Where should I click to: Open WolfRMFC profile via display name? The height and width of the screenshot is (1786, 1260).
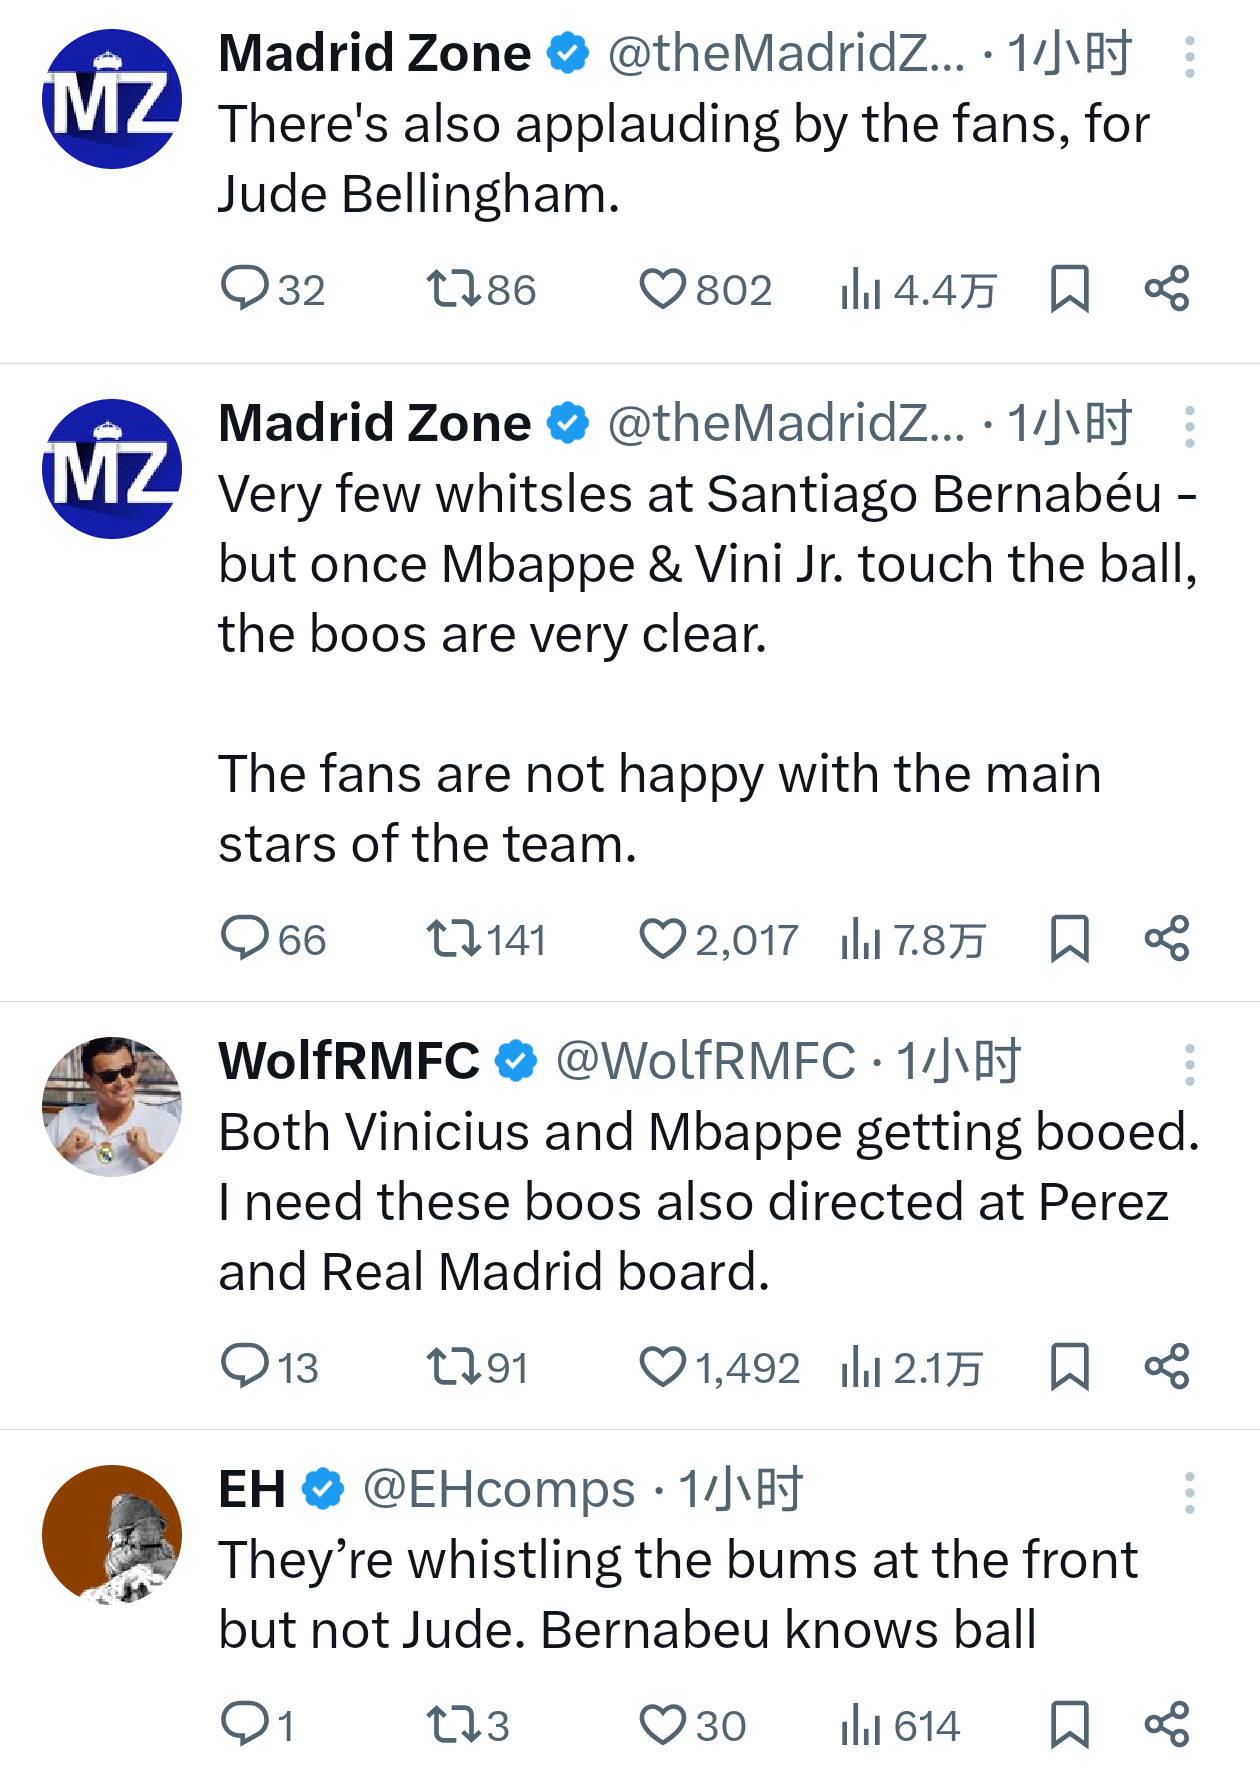[x=349, y=1061]
